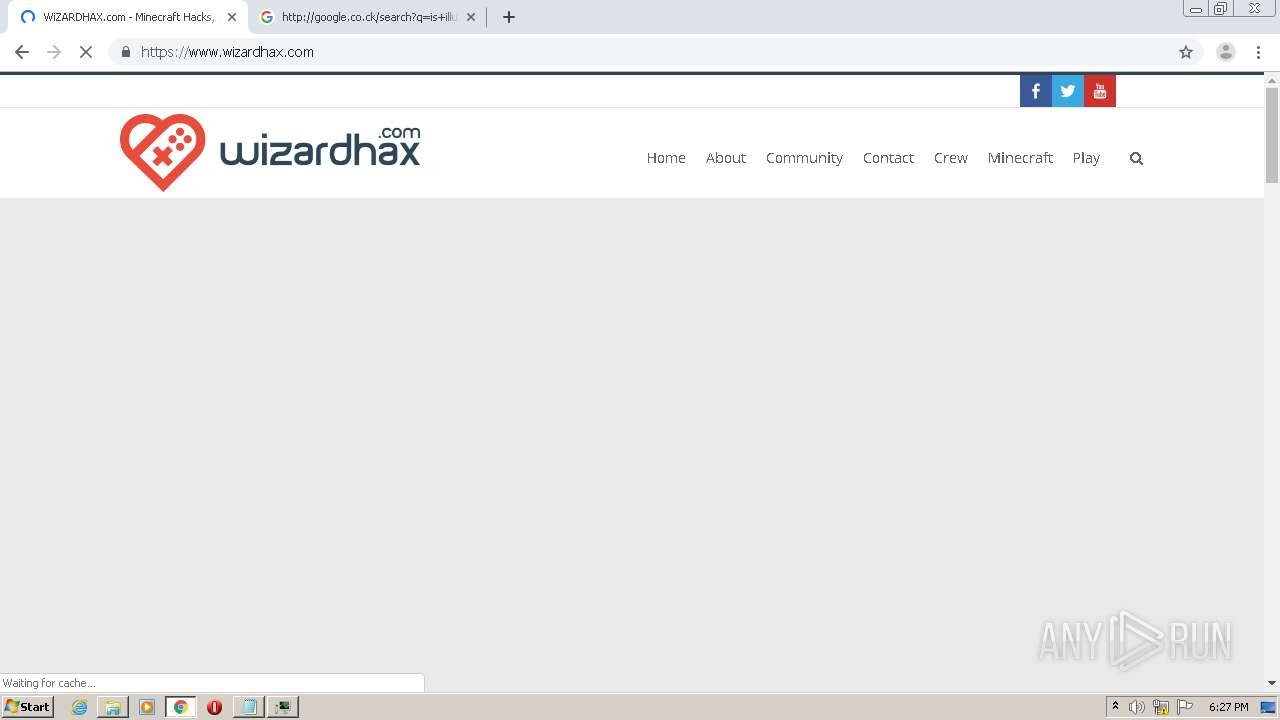Open the Minecraft menu item
Viewport: 1280px width, 720px height.
(x=1020, y=158)
